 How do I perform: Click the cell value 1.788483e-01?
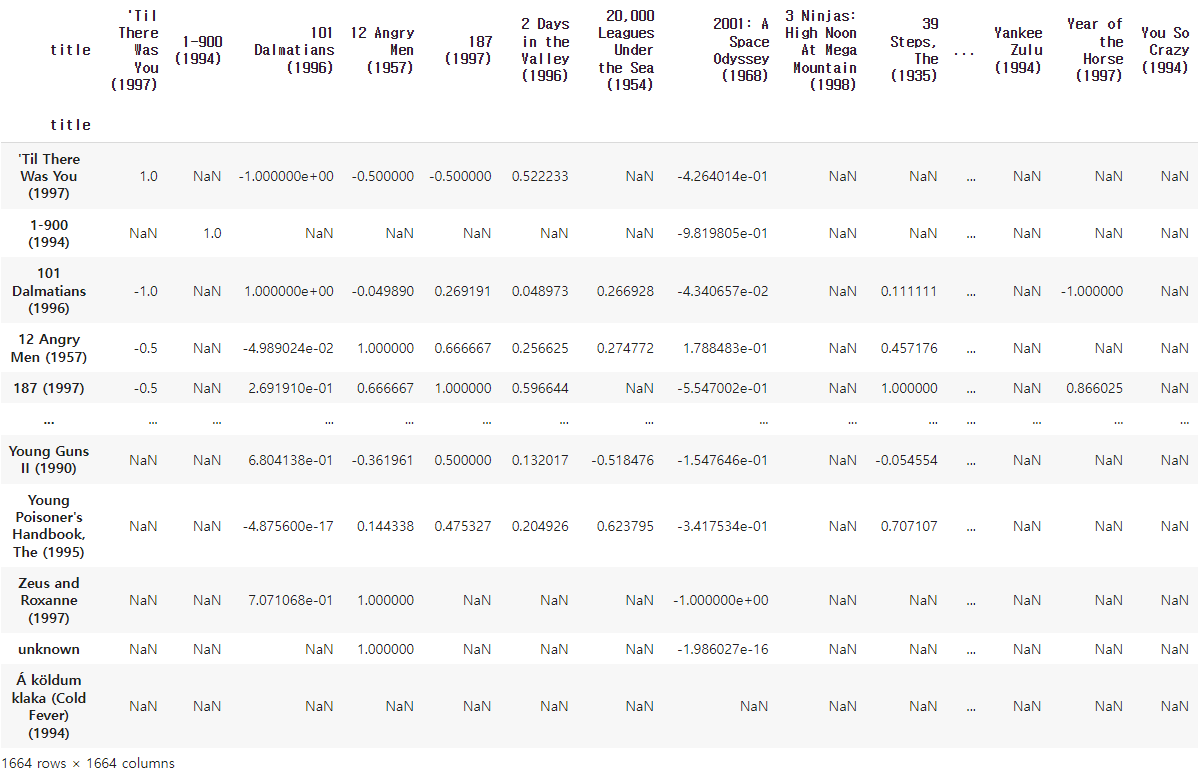726,348
